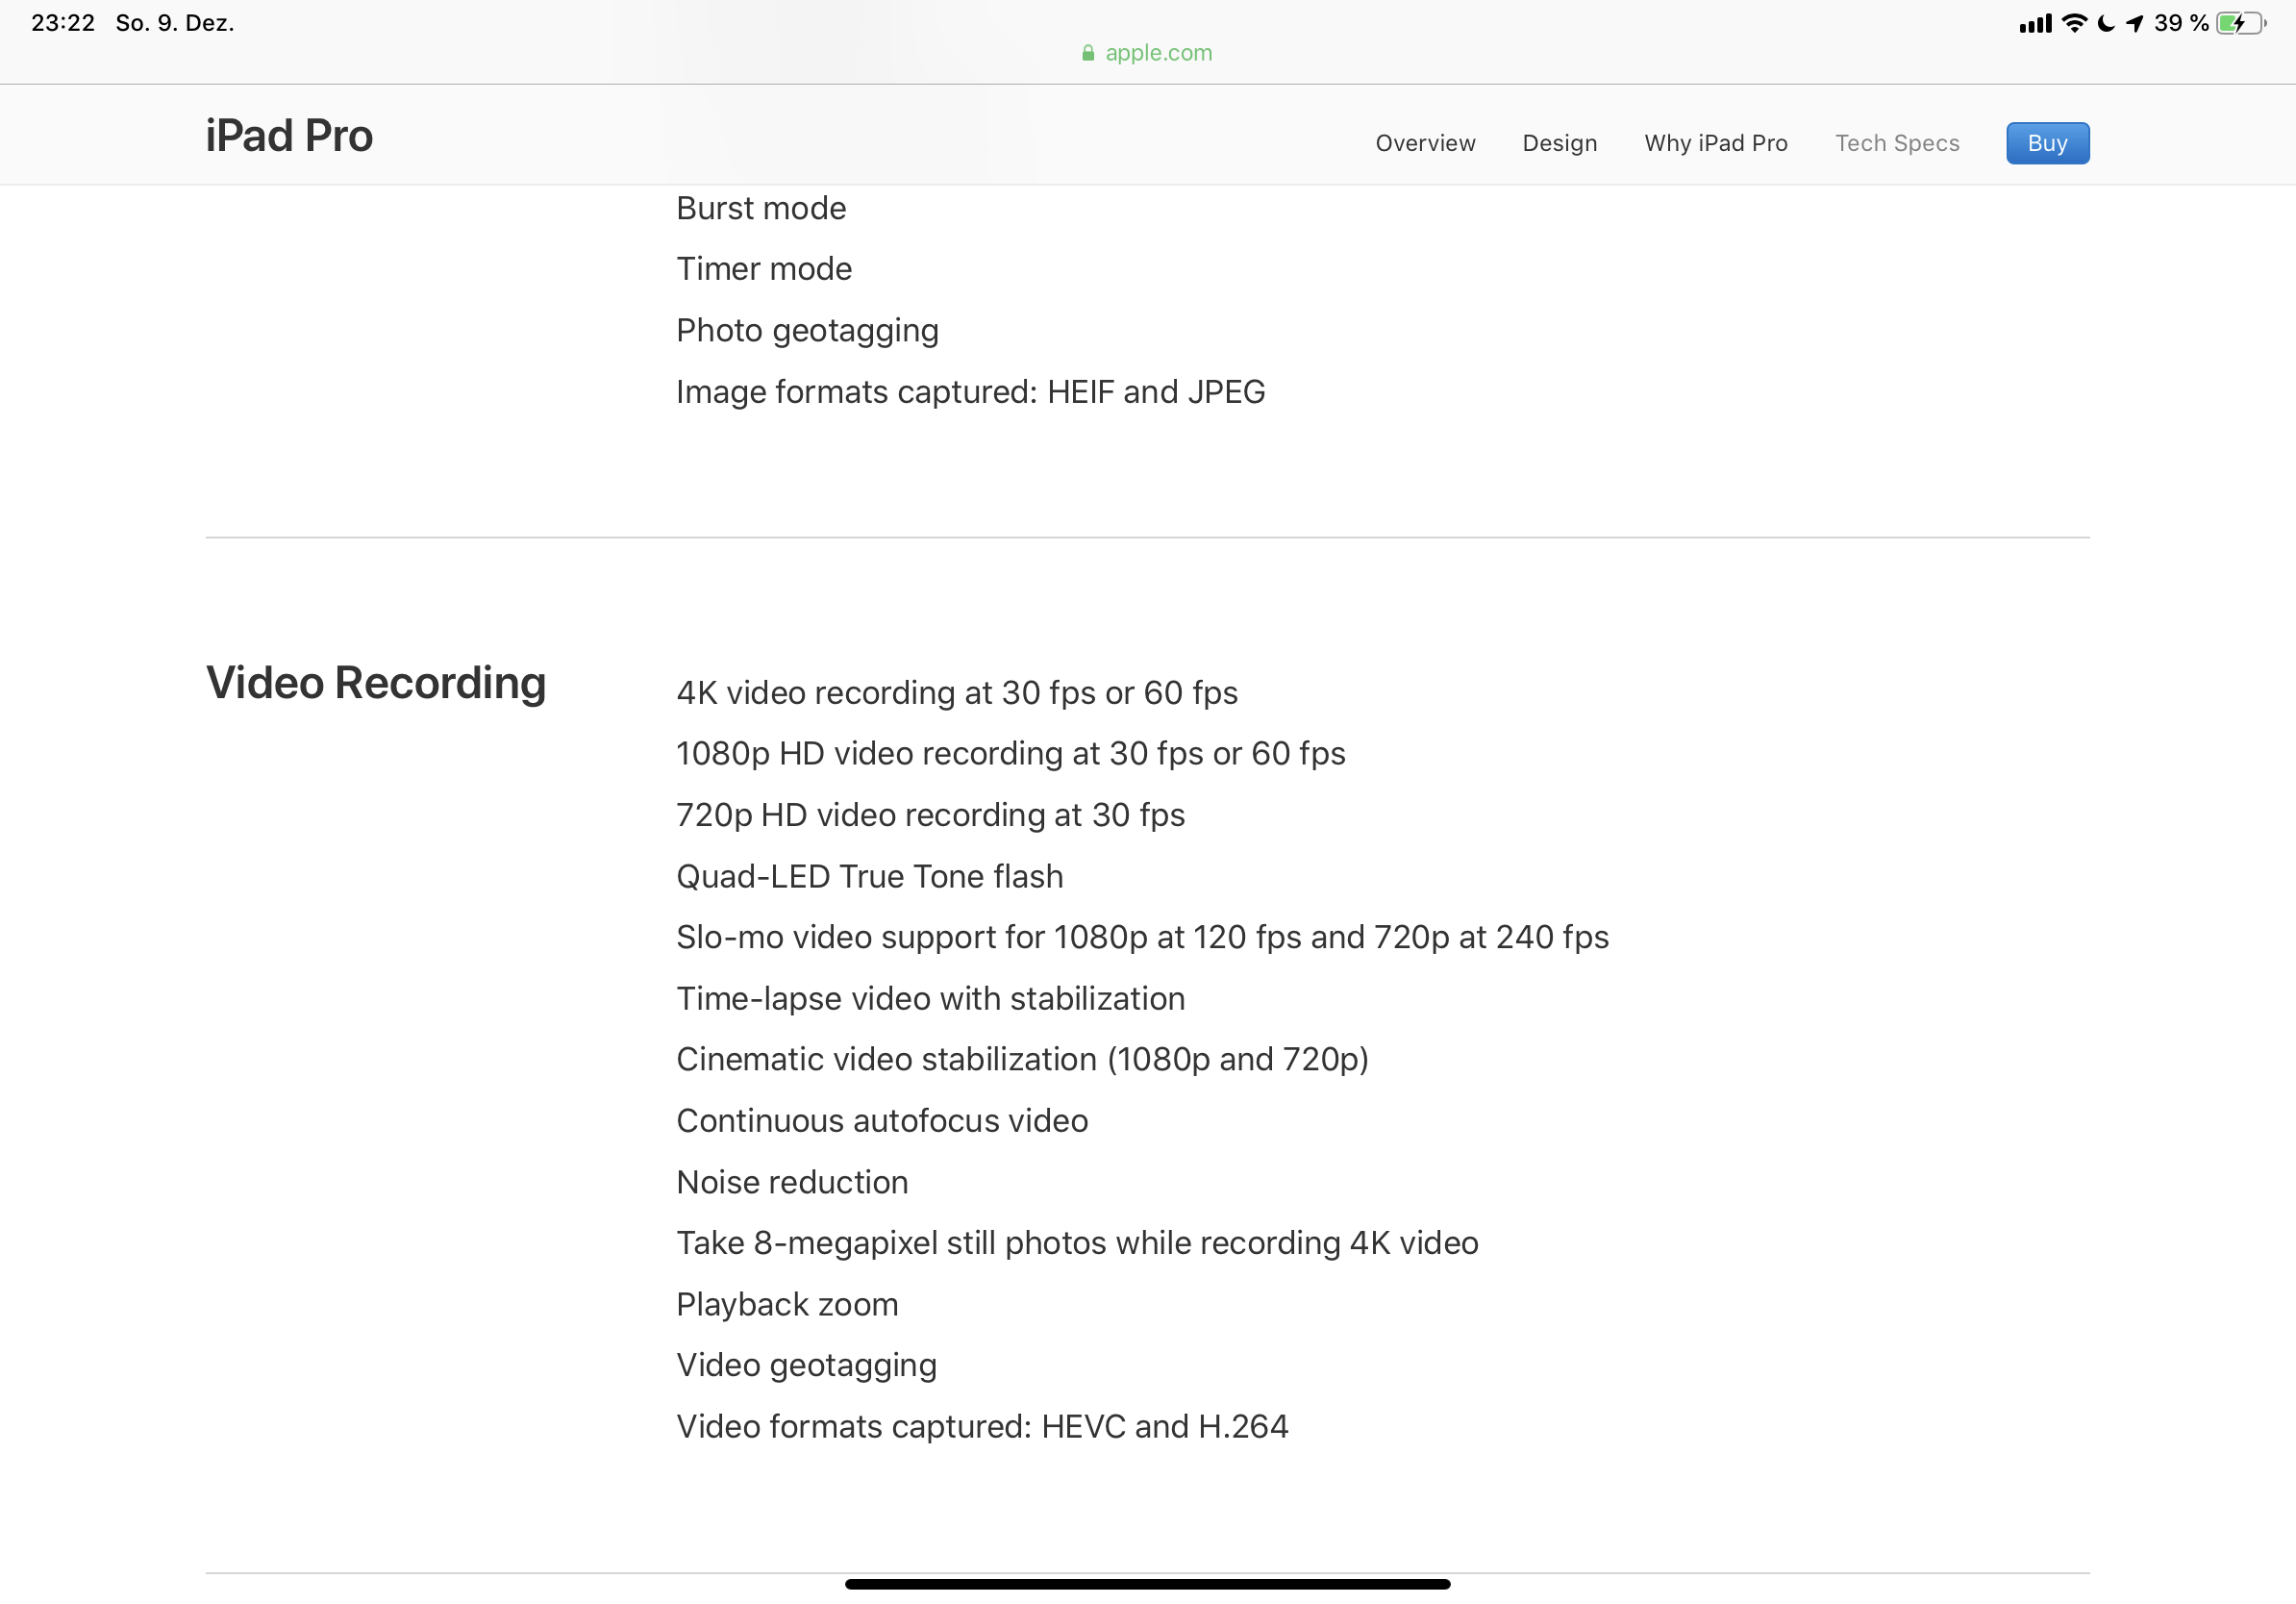Viewport: 2296px width, 1604px height.
Task: Tap the 23:22 clock in status bar
Action: 63,23
